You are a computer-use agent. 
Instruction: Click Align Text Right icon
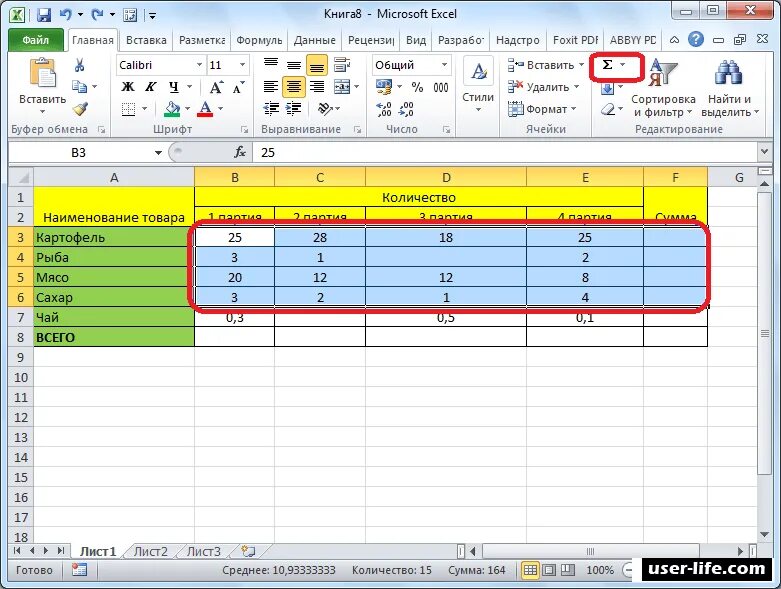point(317,87)
